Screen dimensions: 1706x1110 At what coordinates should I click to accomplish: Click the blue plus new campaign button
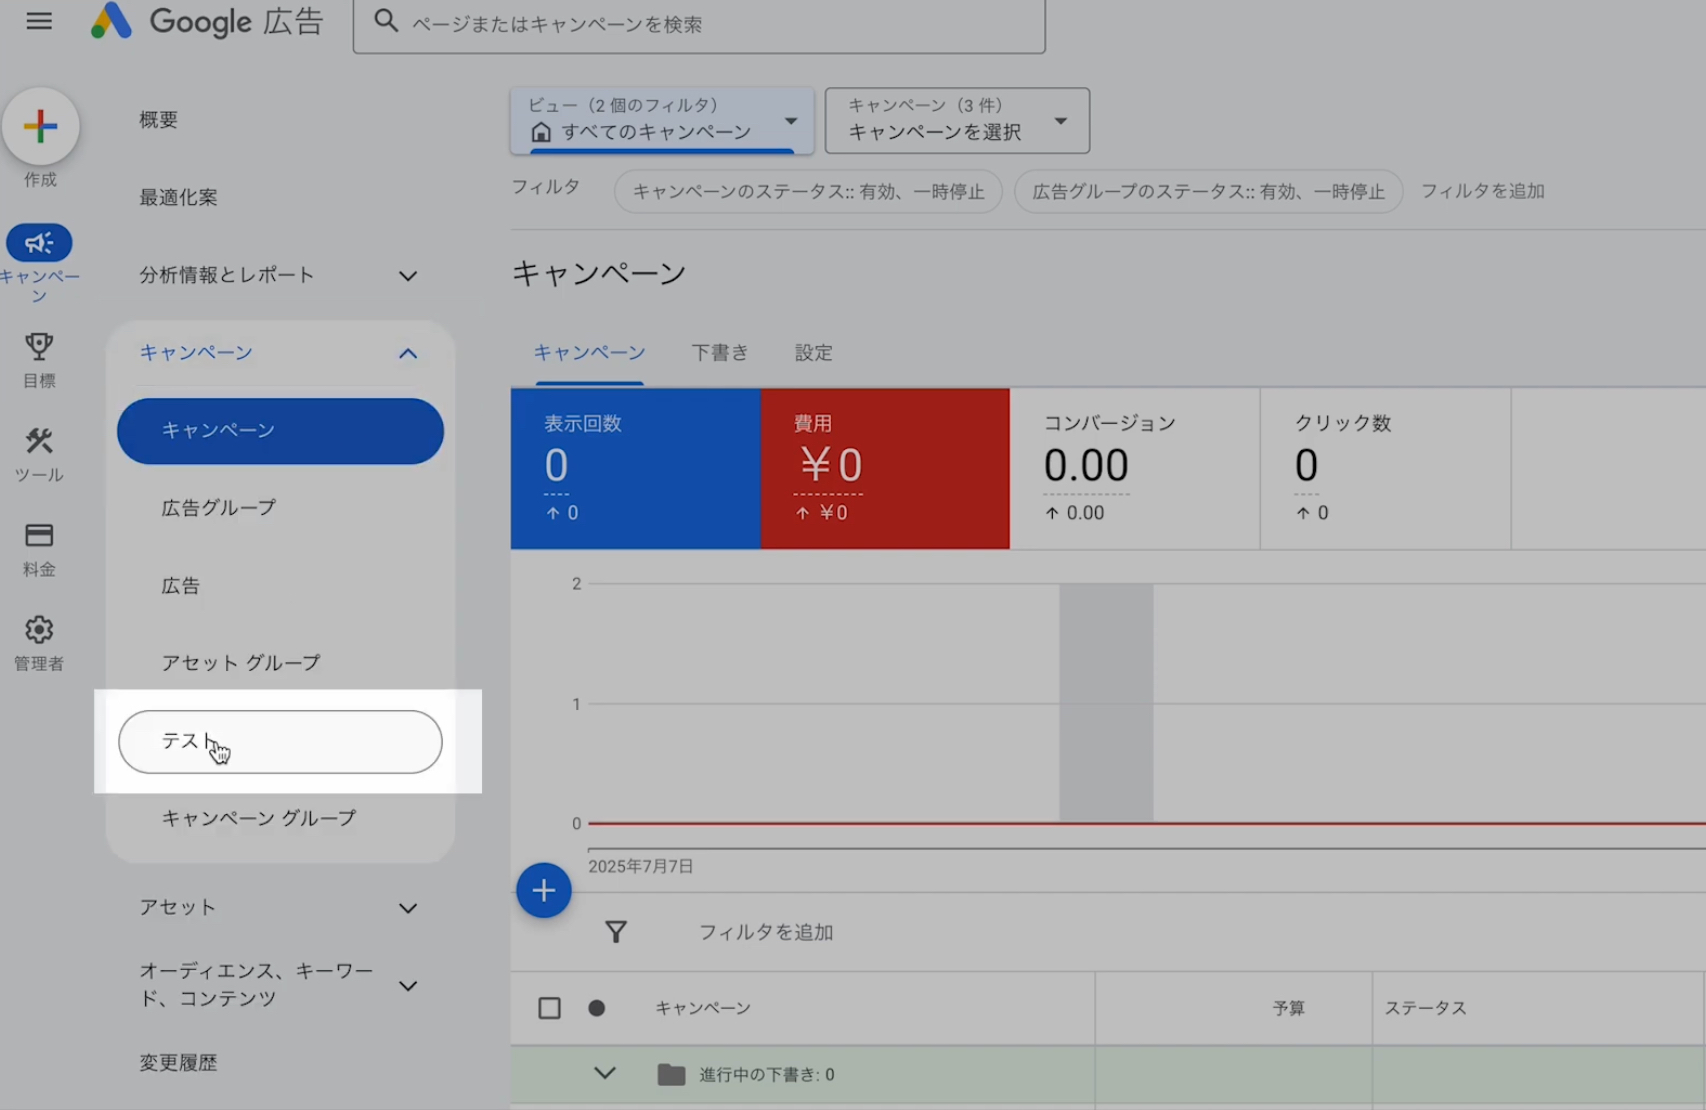[543, 890]
